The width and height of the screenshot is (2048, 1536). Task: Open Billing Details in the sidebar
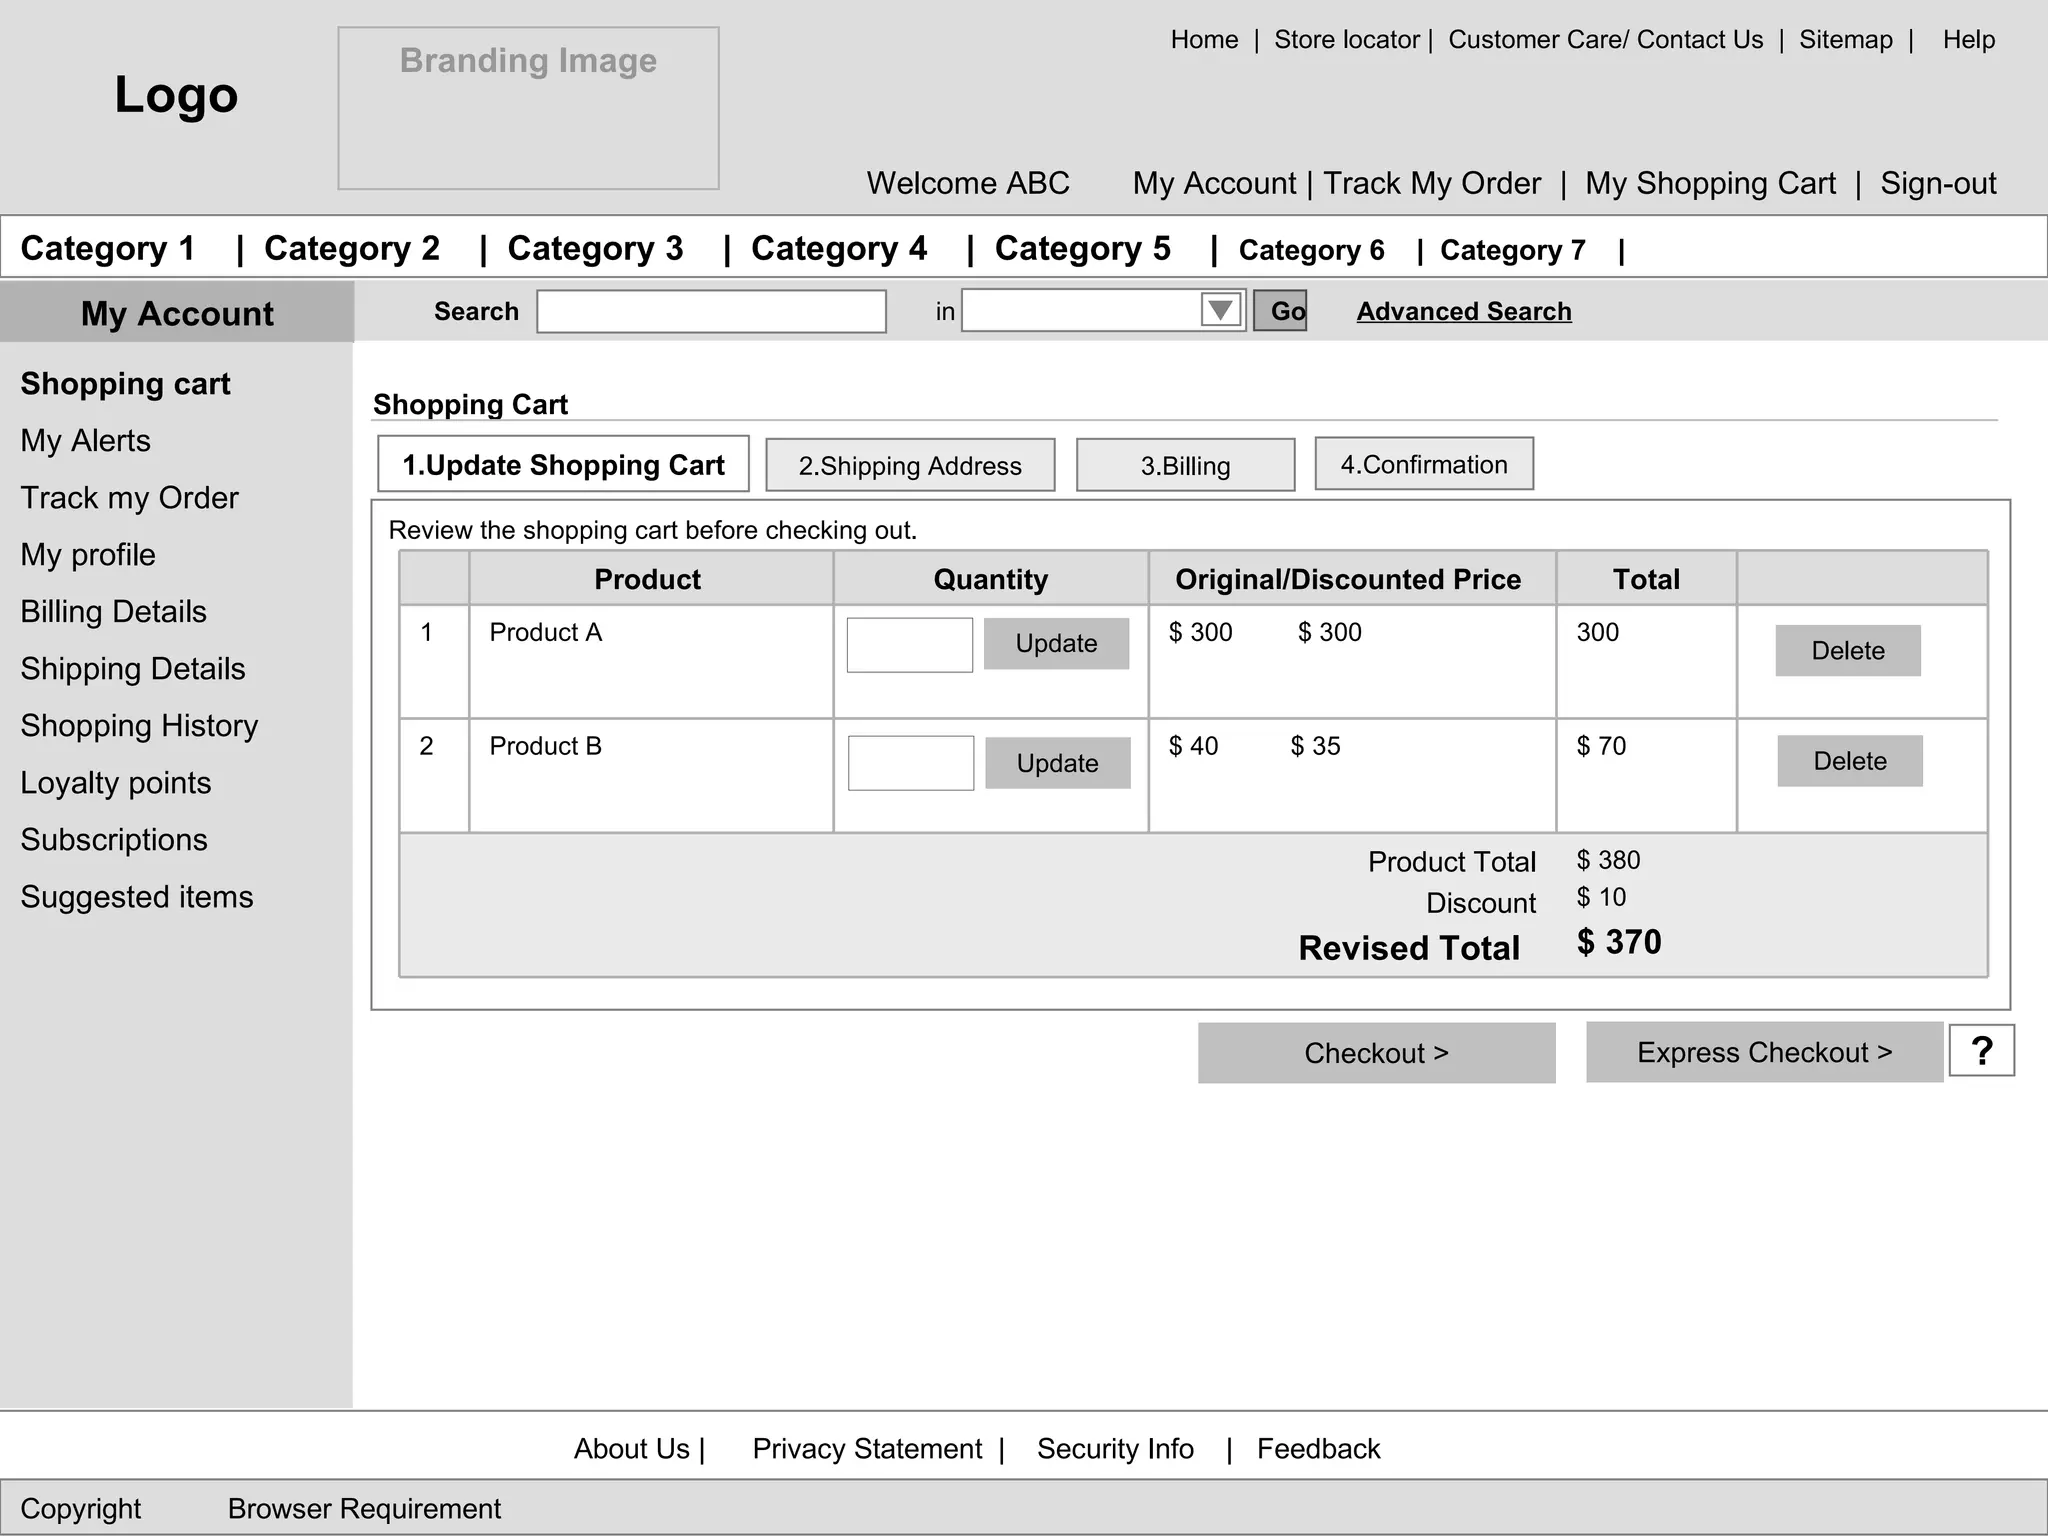point(113,612)
